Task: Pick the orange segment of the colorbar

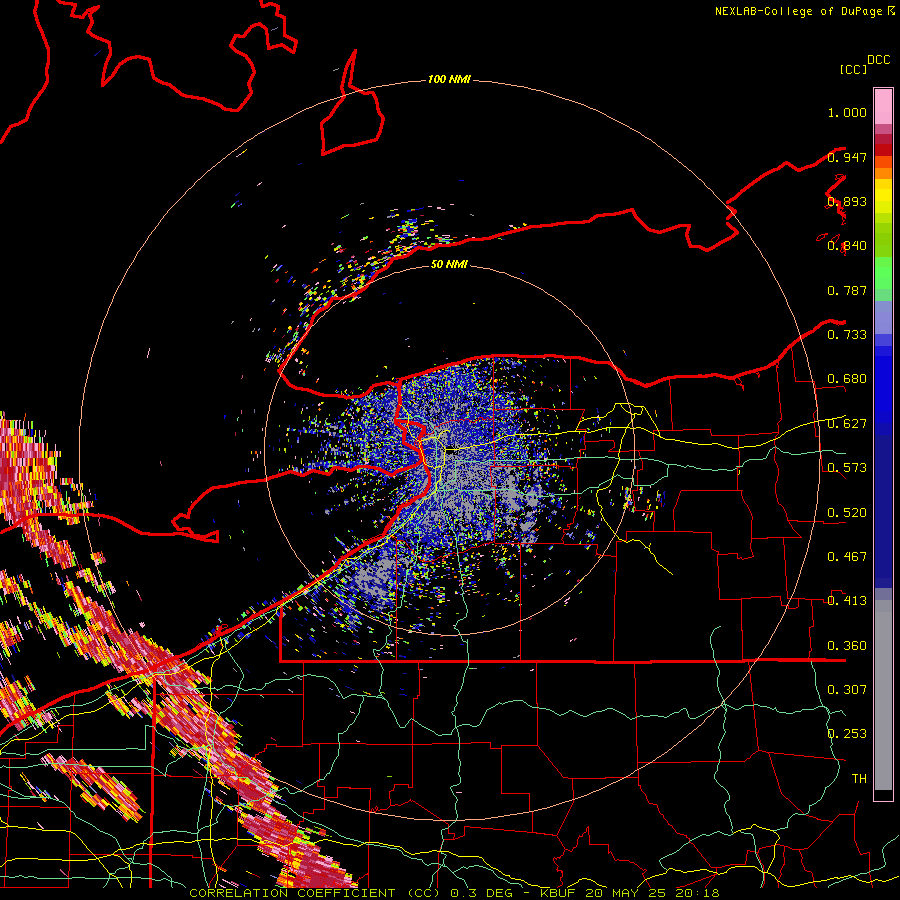Action: click(883, 173)
